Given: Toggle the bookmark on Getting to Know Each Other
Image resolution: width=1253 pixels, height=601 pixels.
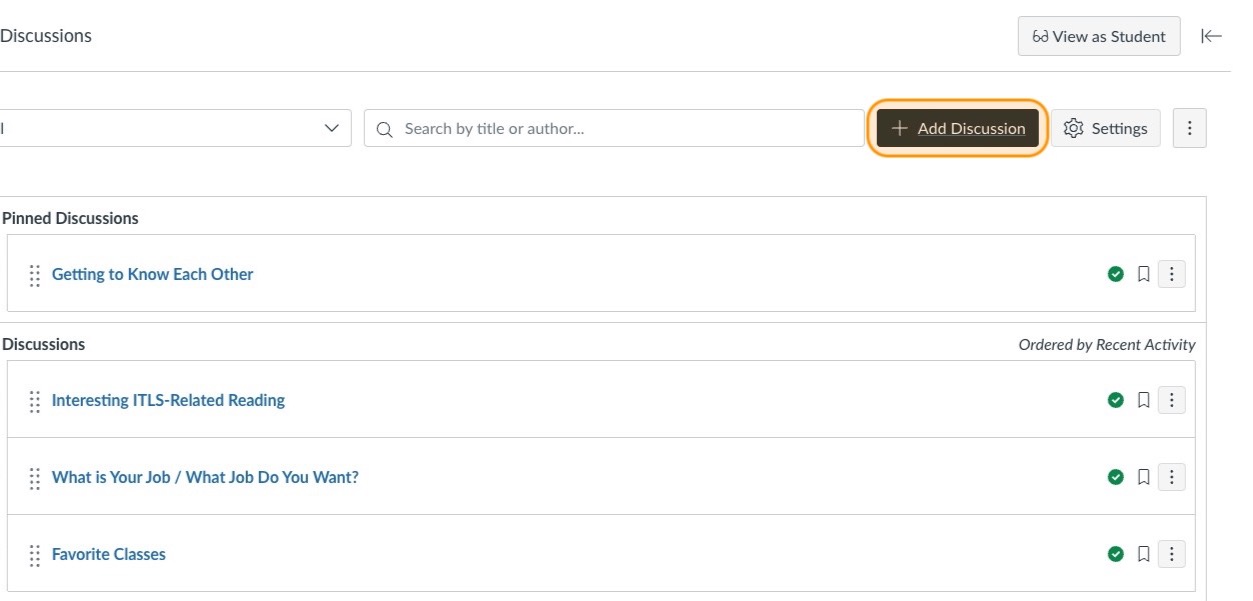Looking at the screenshot, I should click(x=1144, y=273).
